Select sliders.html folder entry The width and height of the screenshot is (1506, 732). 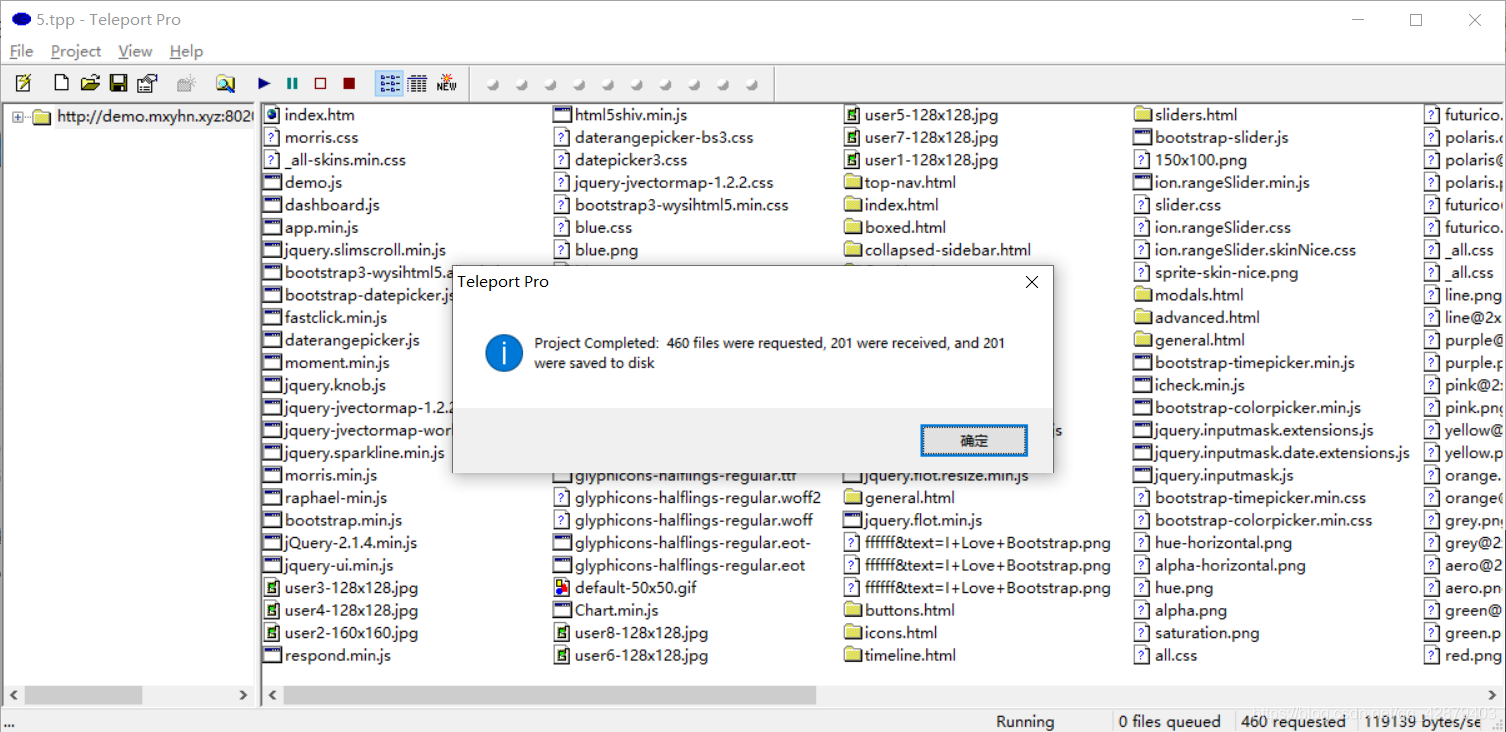[1186, 115]
